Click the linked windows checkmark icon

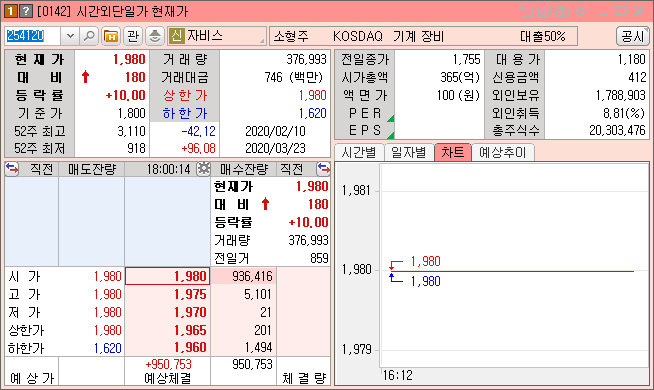pos(544,11)
